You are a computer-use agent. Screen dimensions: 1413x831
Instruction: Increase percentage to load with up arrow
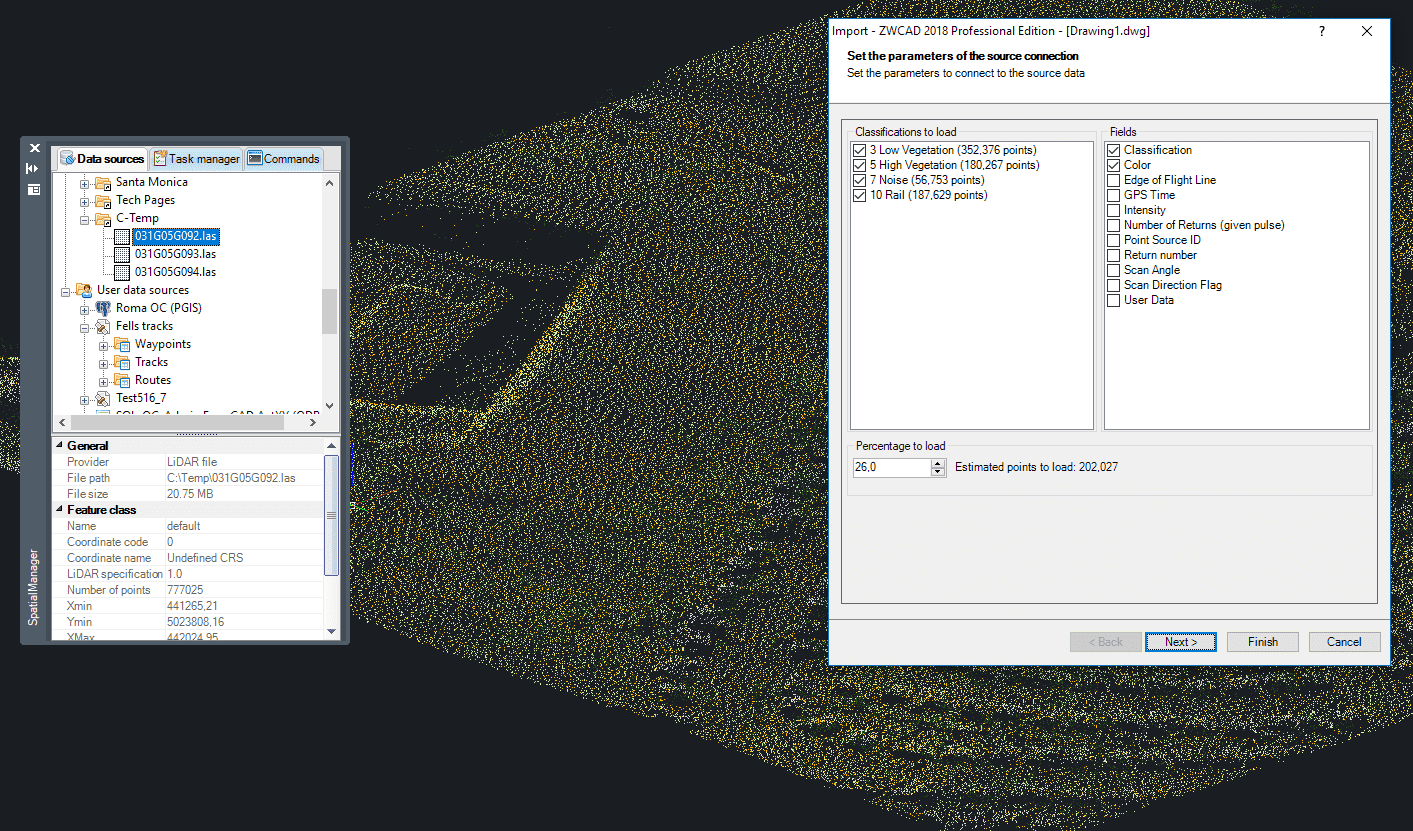coord(938,463)
